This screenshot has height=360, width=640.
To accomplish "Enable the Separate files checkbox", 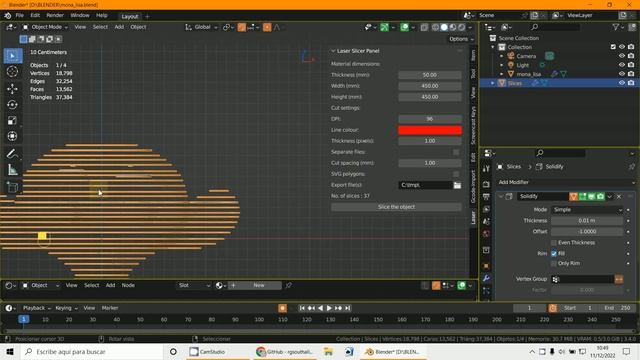I will pyautogui.click(x=456, y=152).
